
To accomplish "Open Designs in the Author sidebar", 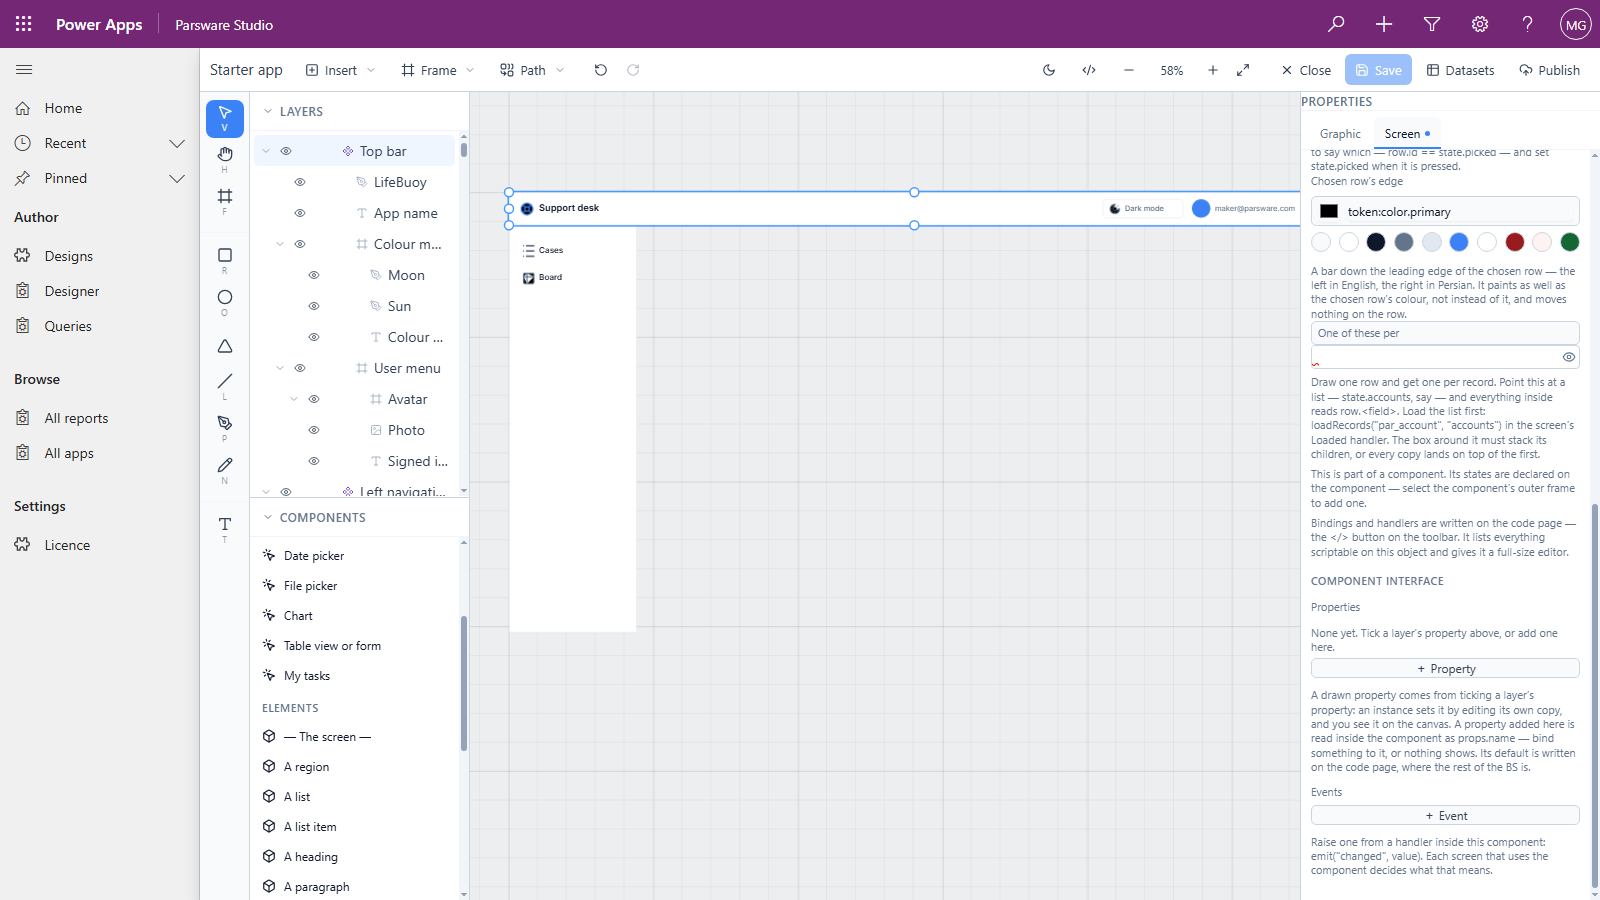I will (68, 256).
